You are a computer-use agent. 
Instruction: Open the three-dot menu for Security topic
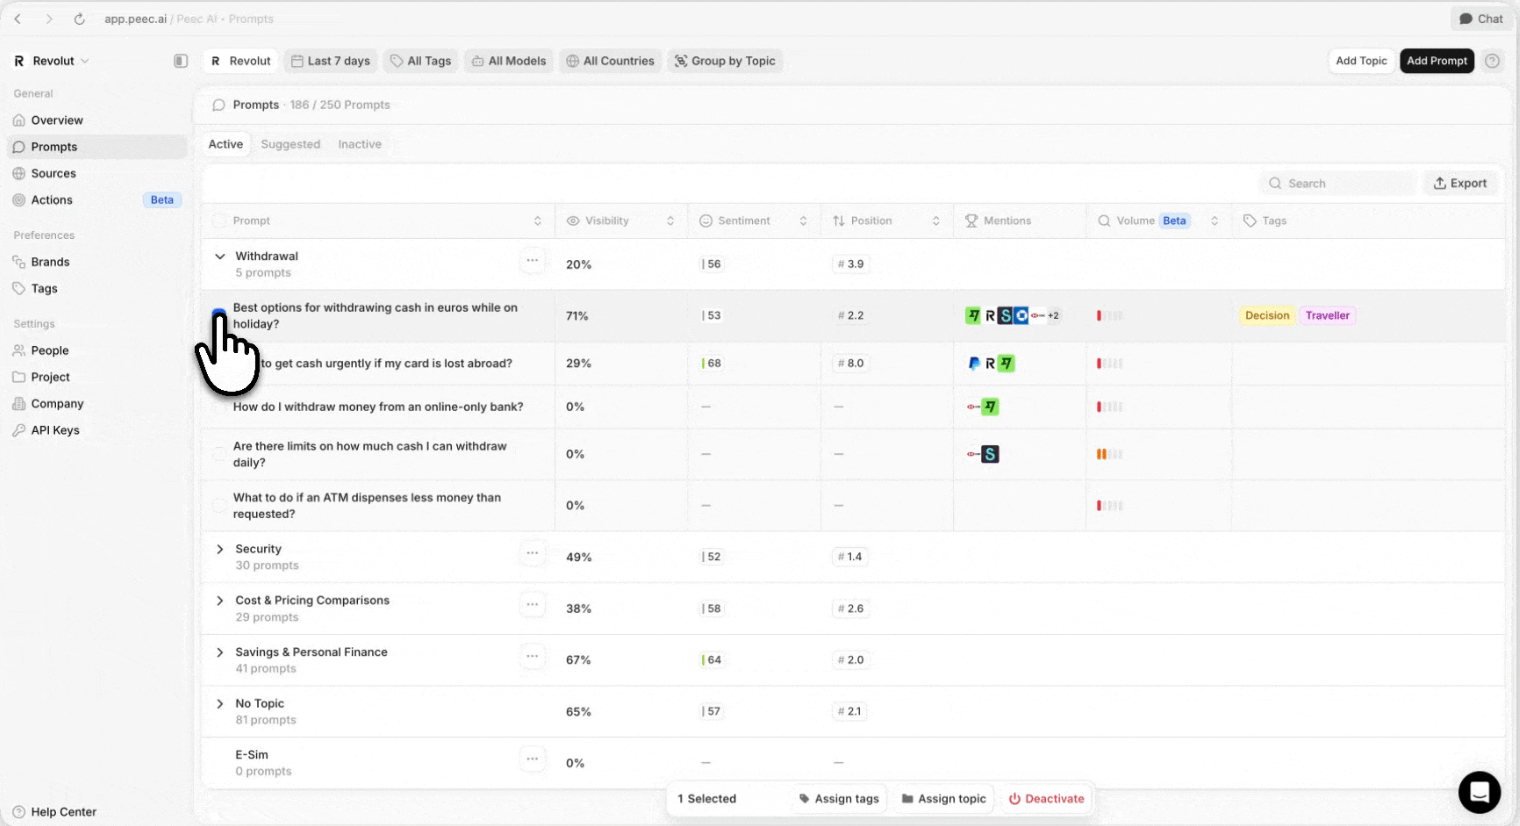tap(532, 553)
